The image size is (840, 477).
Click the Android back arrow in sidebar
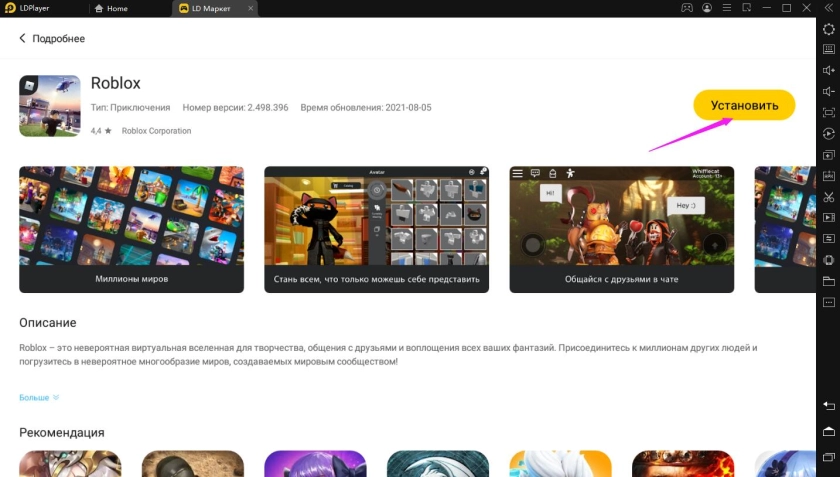(829, 405)
